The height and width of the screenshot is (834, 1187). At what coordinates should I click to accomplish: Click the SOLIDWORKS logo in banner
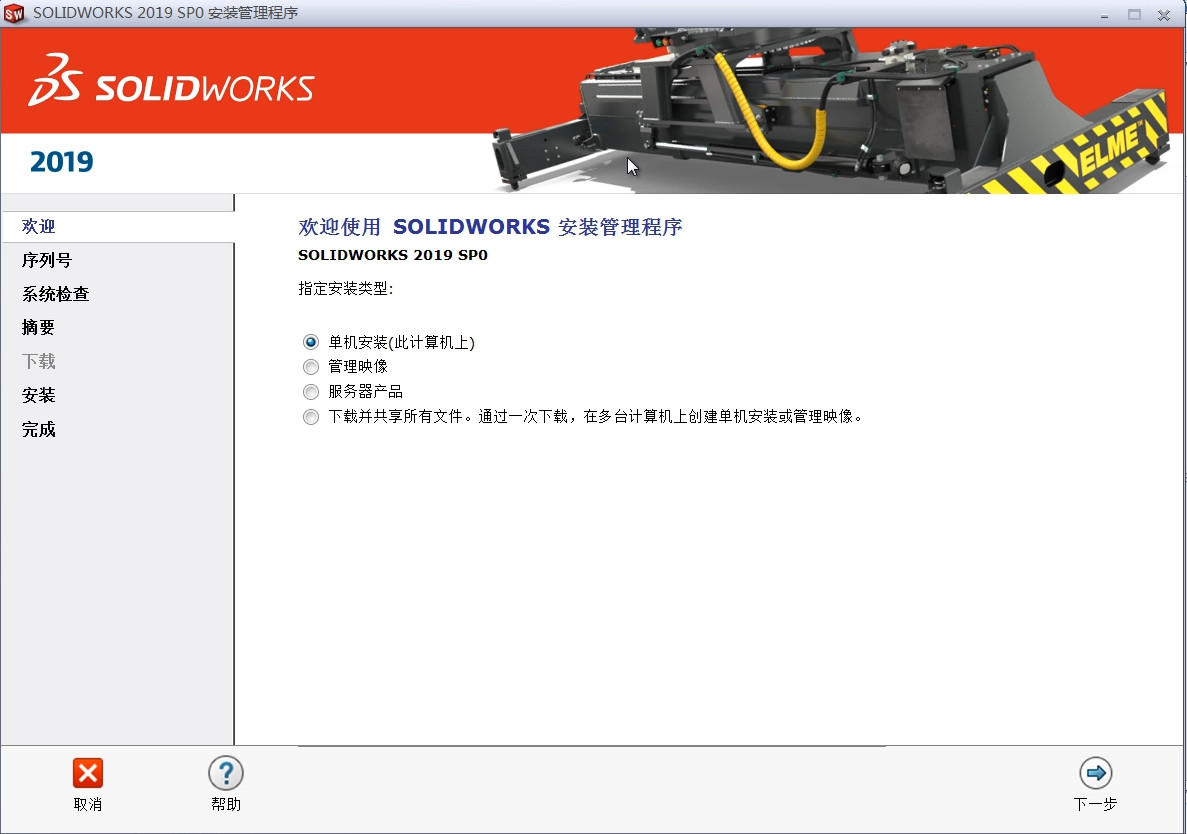tap(171, 88)
